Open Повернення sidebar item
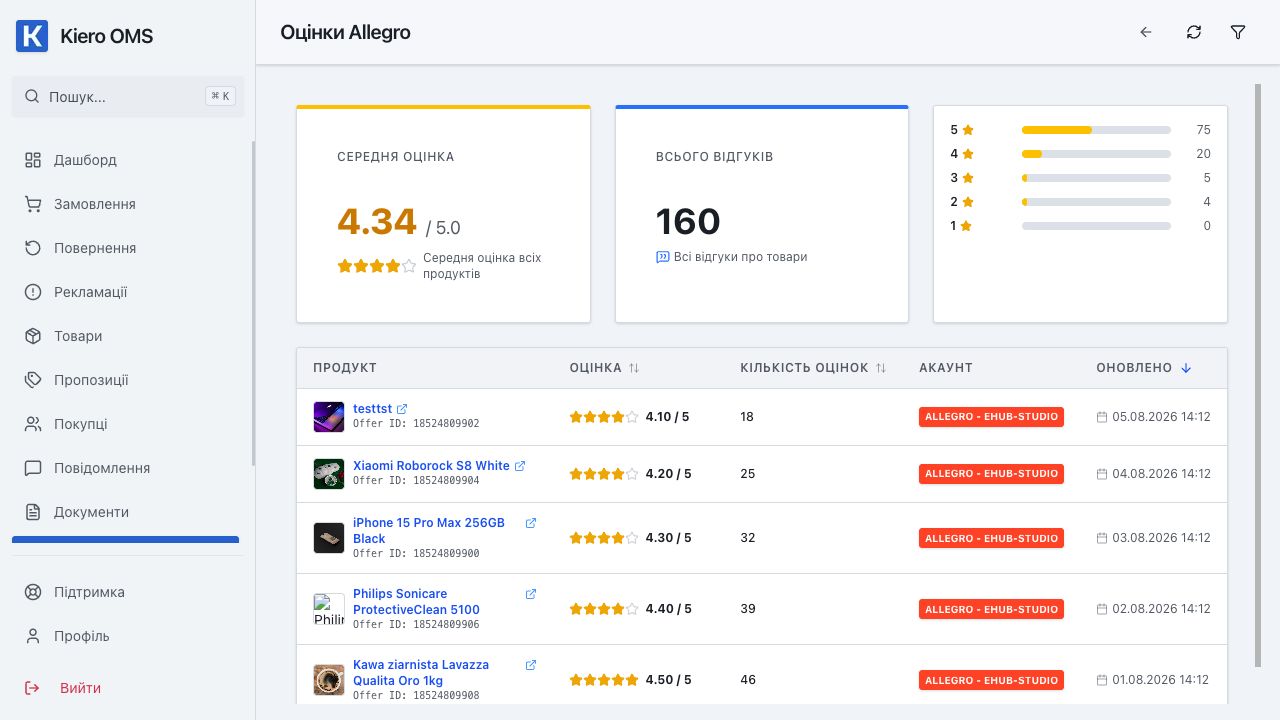 coord(126,248)
